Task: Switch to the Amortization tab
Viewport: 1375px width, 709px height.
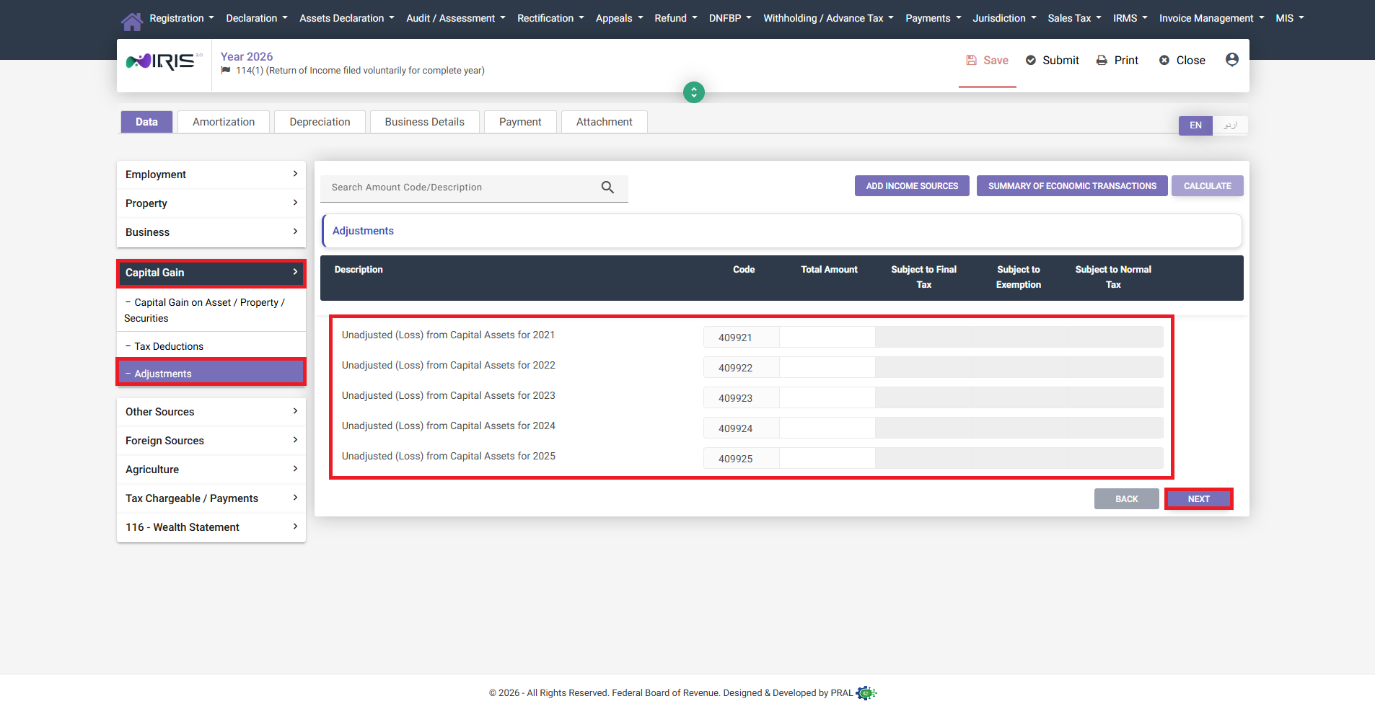Action: coord(224,122)
